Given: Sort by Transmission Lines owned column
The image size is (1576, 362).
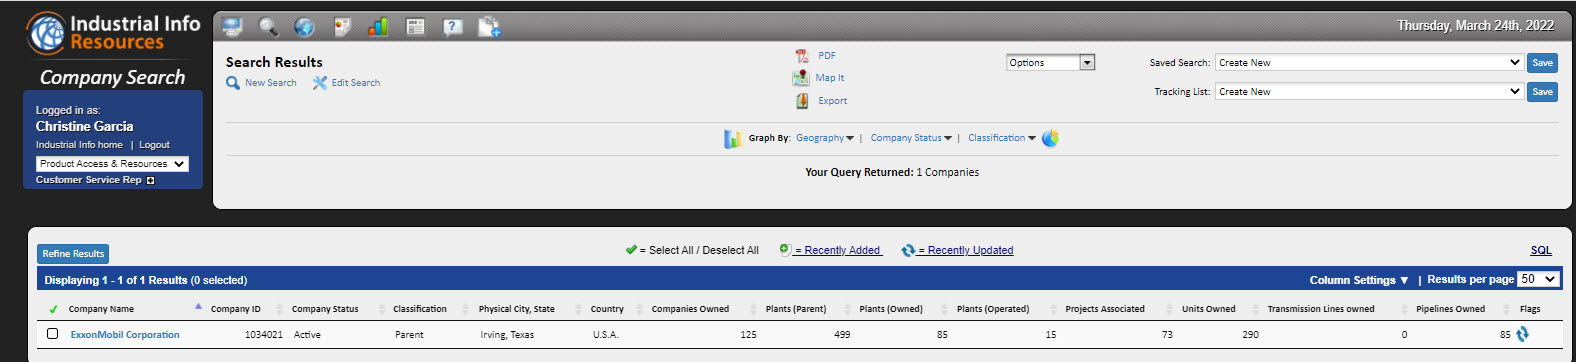Looking at the screenshot, I should [x=1320, y=309].
